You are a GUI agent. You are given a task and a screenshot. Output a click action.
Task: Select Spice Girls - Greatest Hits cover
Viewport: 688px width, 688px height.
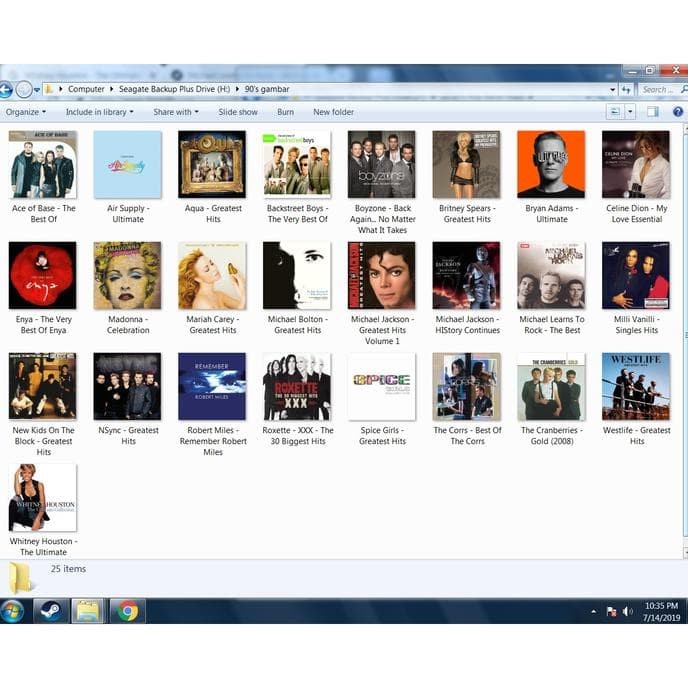point(382,387)
